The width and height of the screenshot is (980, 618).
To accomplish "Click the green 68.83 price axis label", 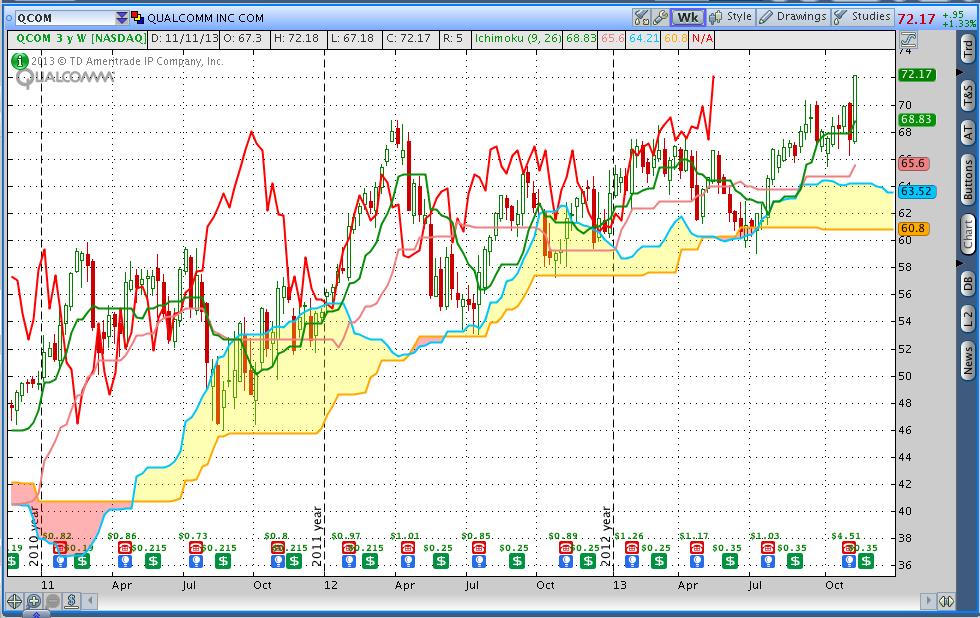I will coord(916,119).
